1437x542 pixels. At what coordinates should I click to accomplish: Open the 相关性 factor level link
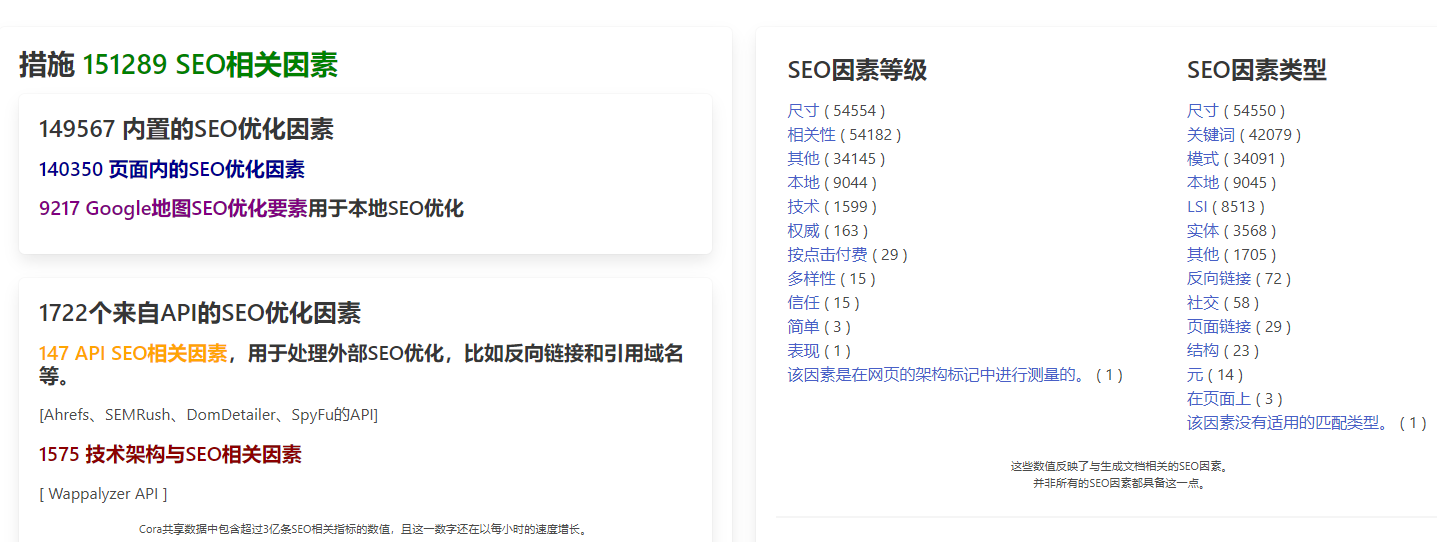pyautogui.click(x=811, y=135)
